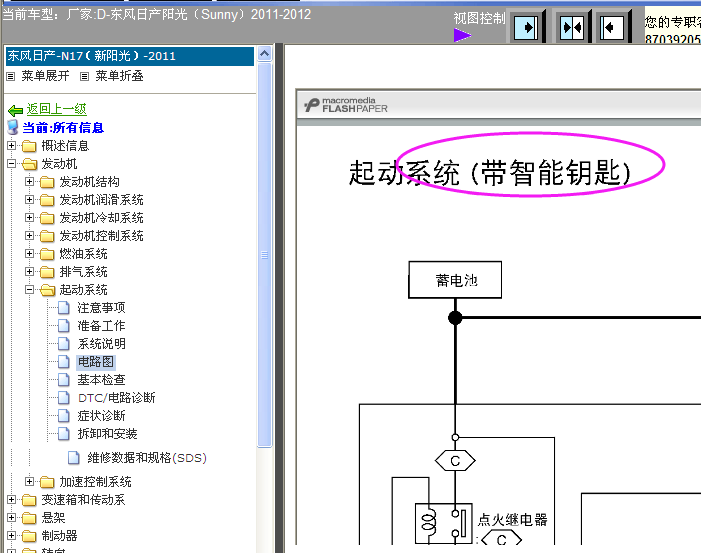The width and height of the screenshot is (701, 553).
Task: Click the 东风日产-N17(新阳光)-2011 header
Action: [130, 56]
